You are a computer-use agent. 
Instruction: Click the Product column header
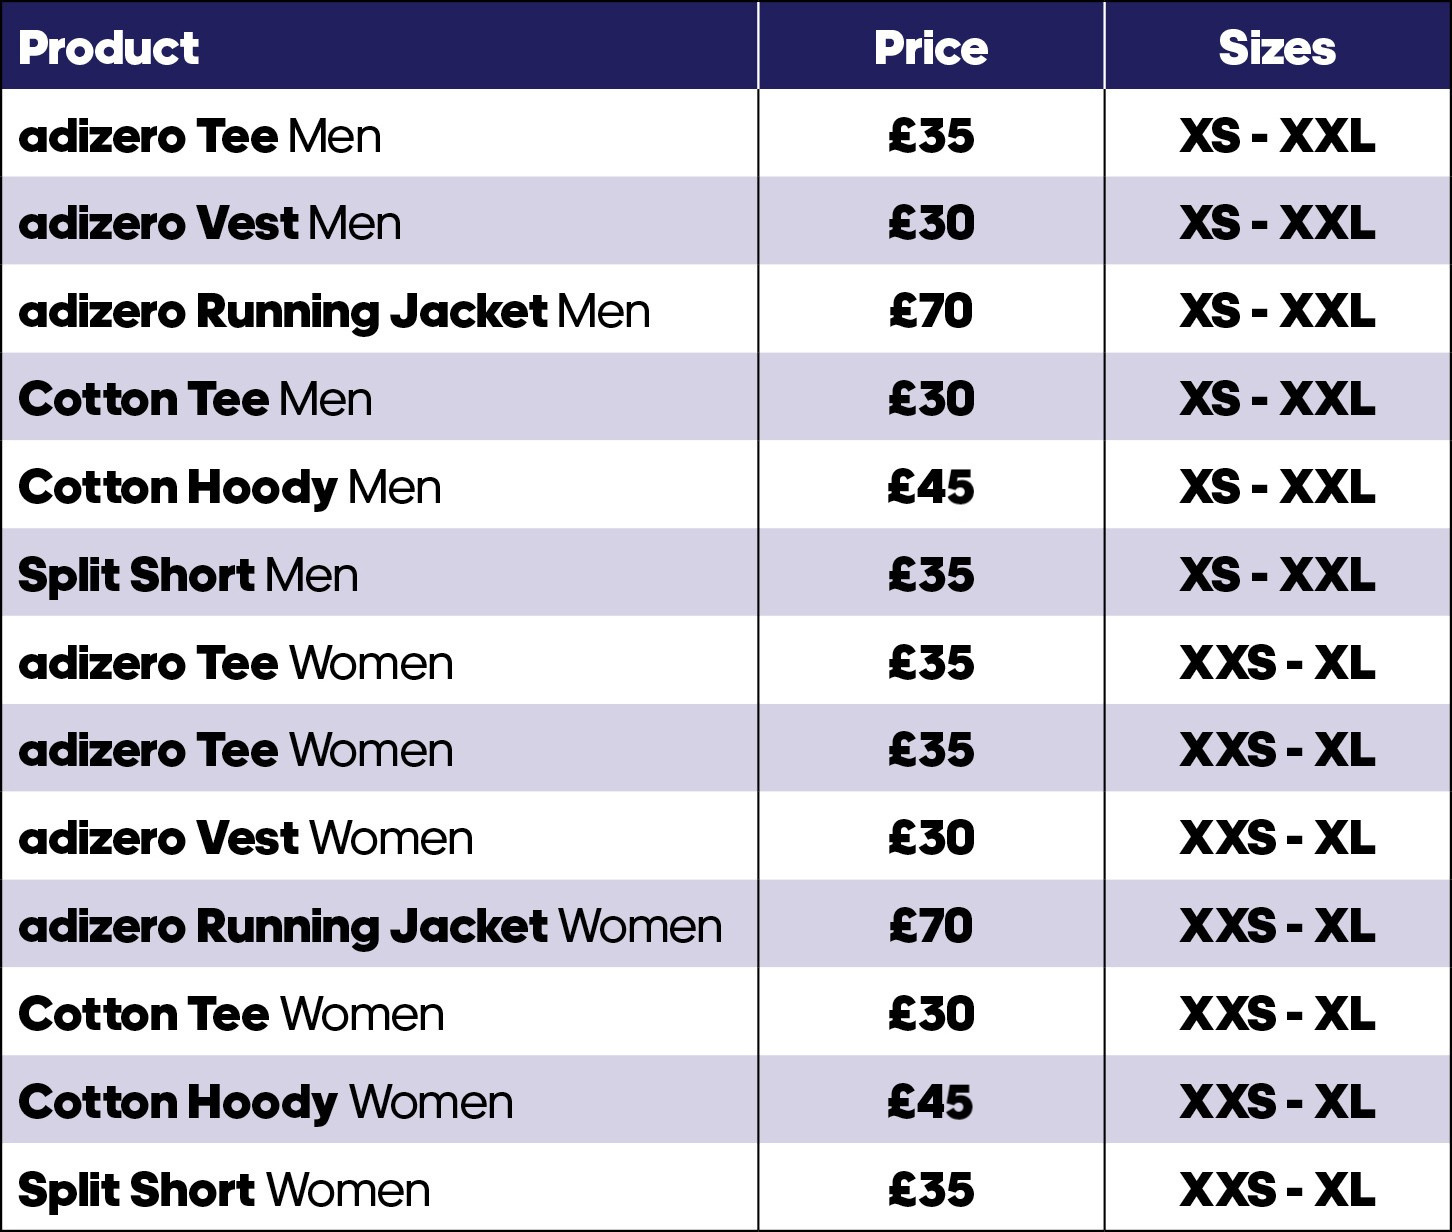click(108, 48)
